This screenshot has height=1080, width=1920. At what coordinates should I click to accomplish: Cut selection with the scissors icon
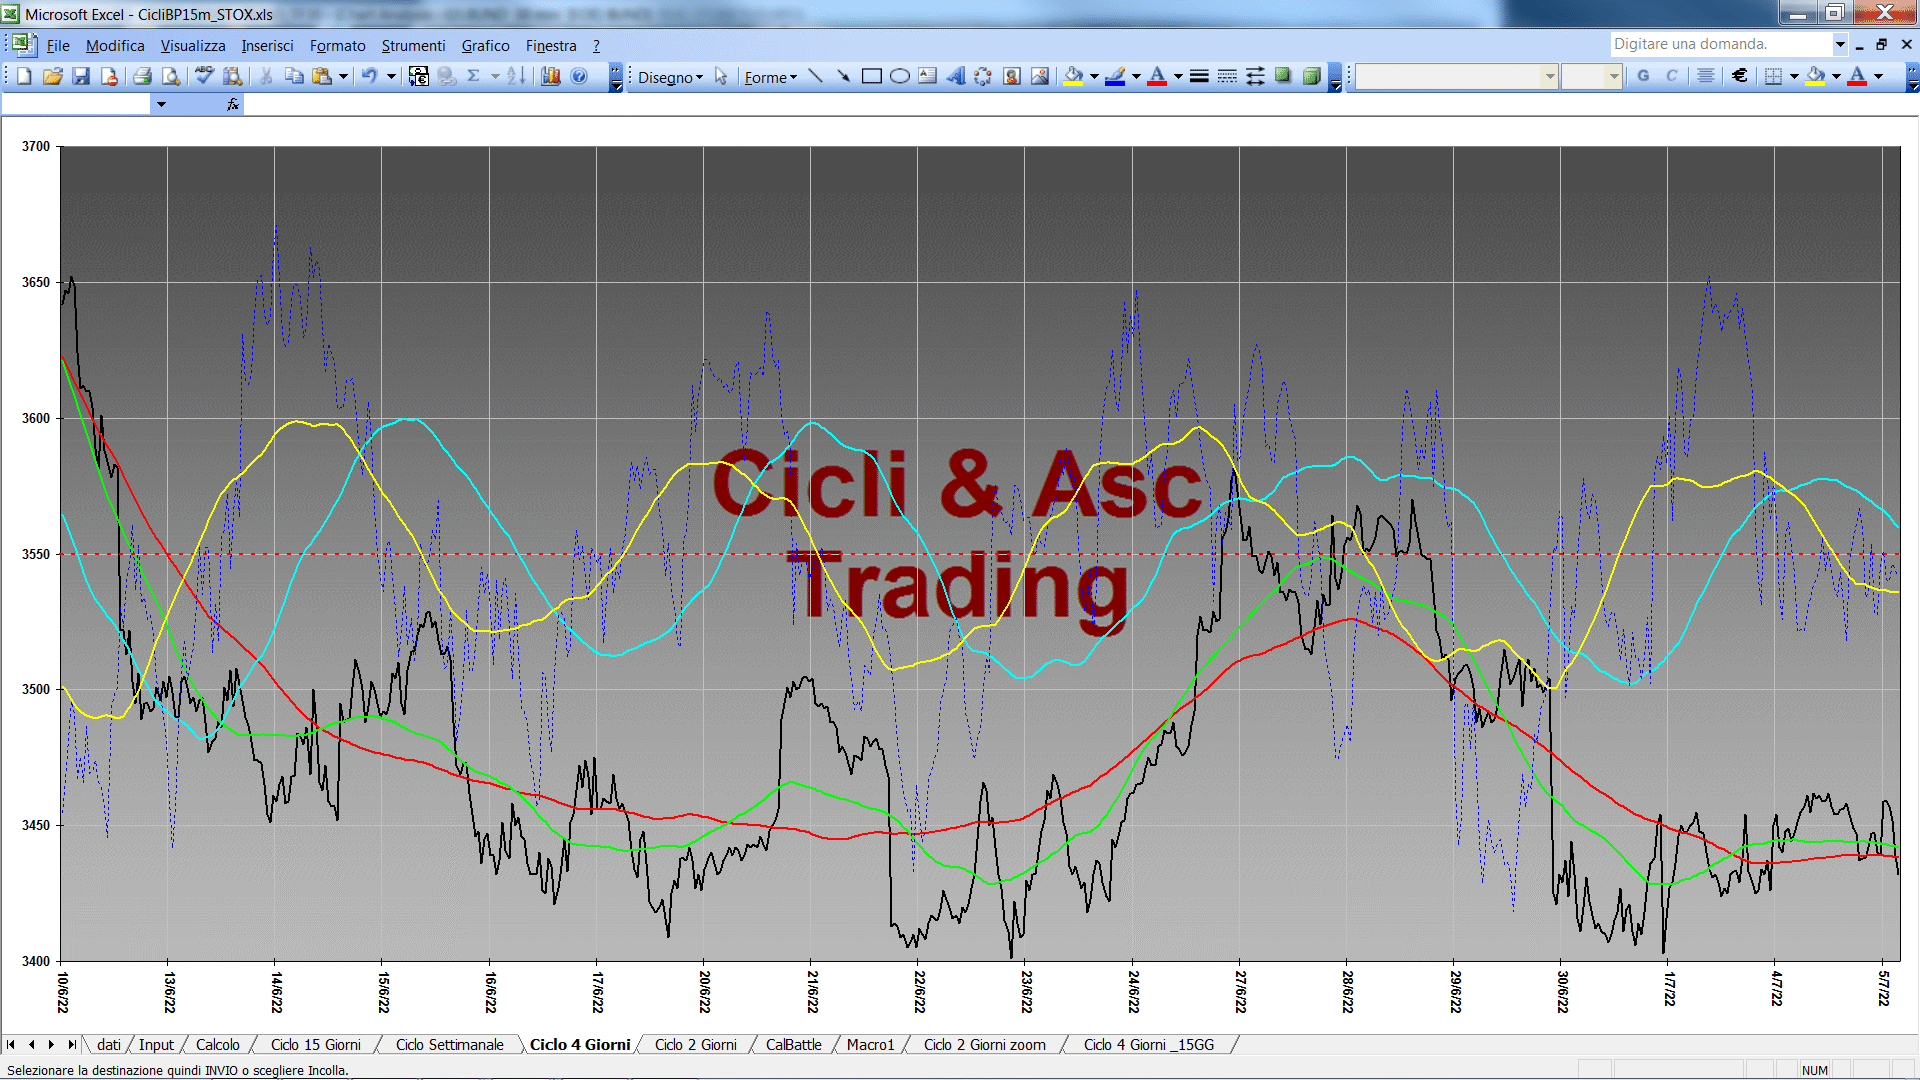click(x=266, y=76)
